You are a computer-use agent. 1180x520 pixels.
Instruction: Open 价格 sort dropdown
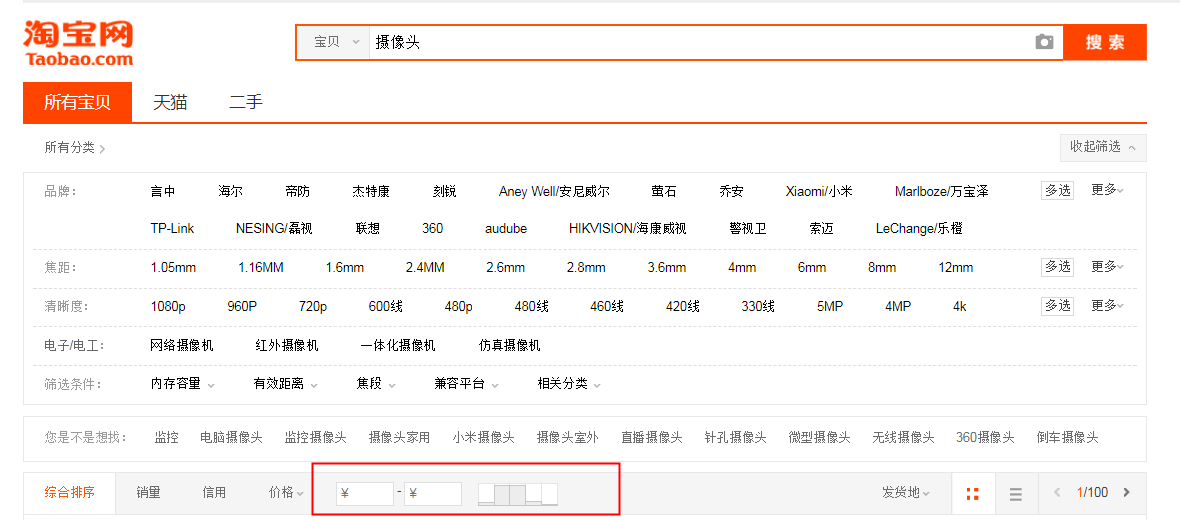(286, 493)
